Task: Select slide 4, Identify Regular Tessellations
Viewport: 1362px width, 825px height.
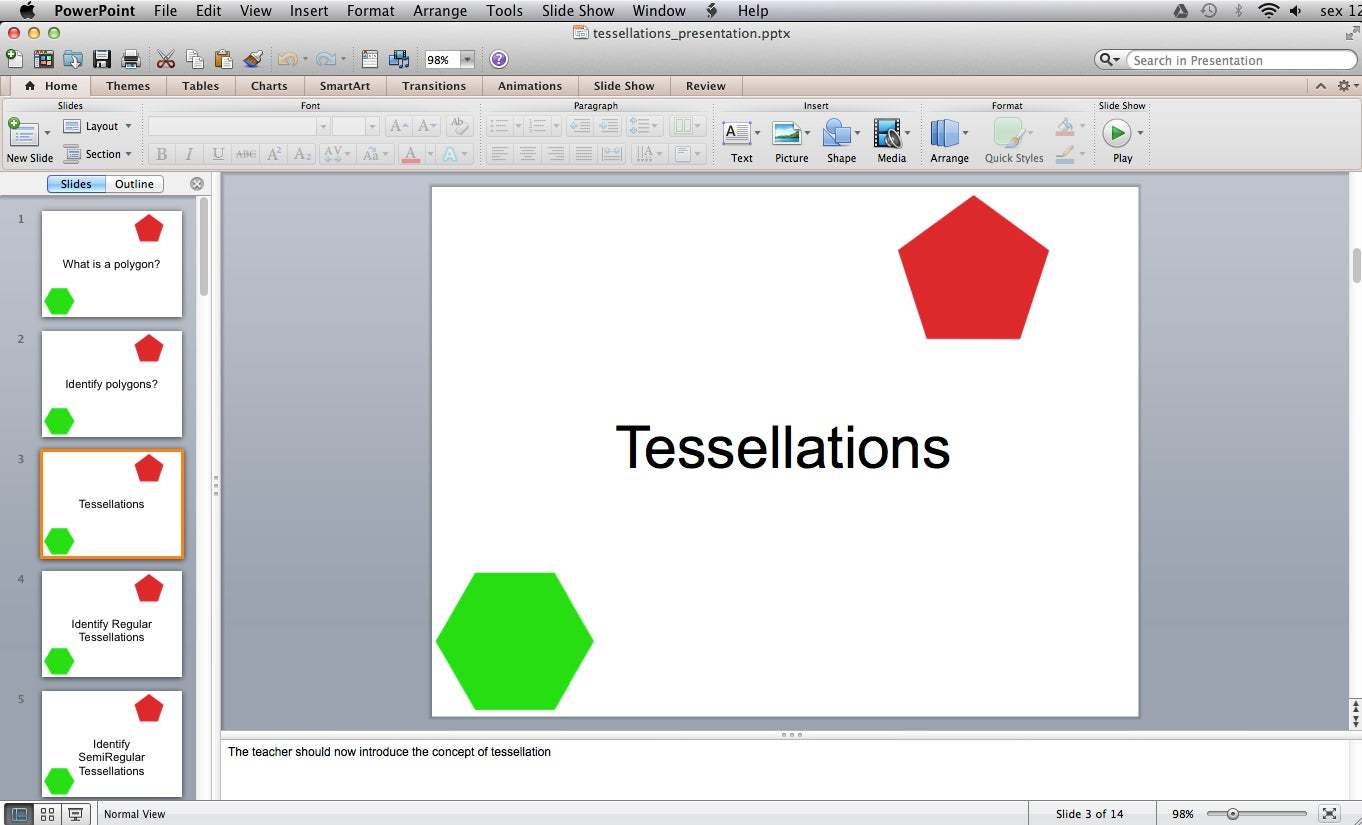Action: click(111, 623)
